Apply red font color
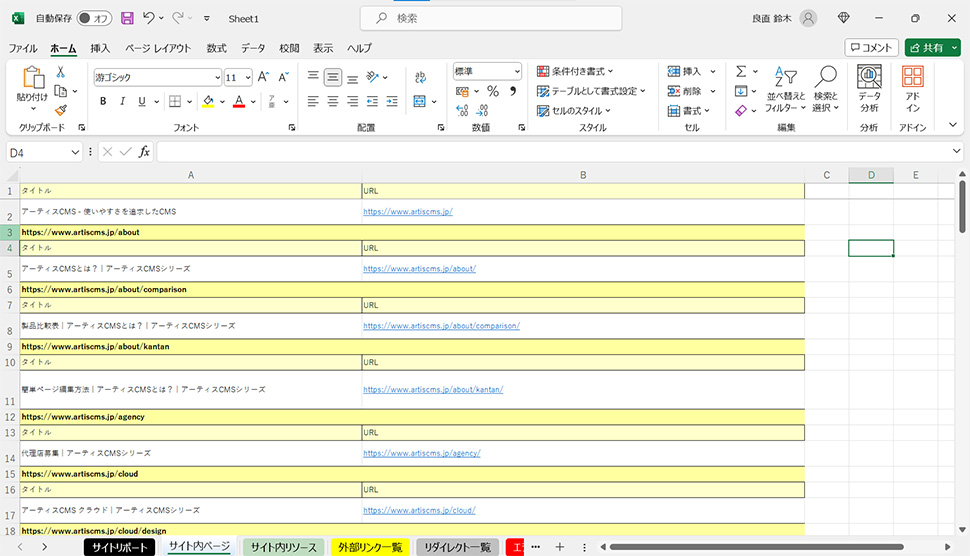 pos(239,101)
